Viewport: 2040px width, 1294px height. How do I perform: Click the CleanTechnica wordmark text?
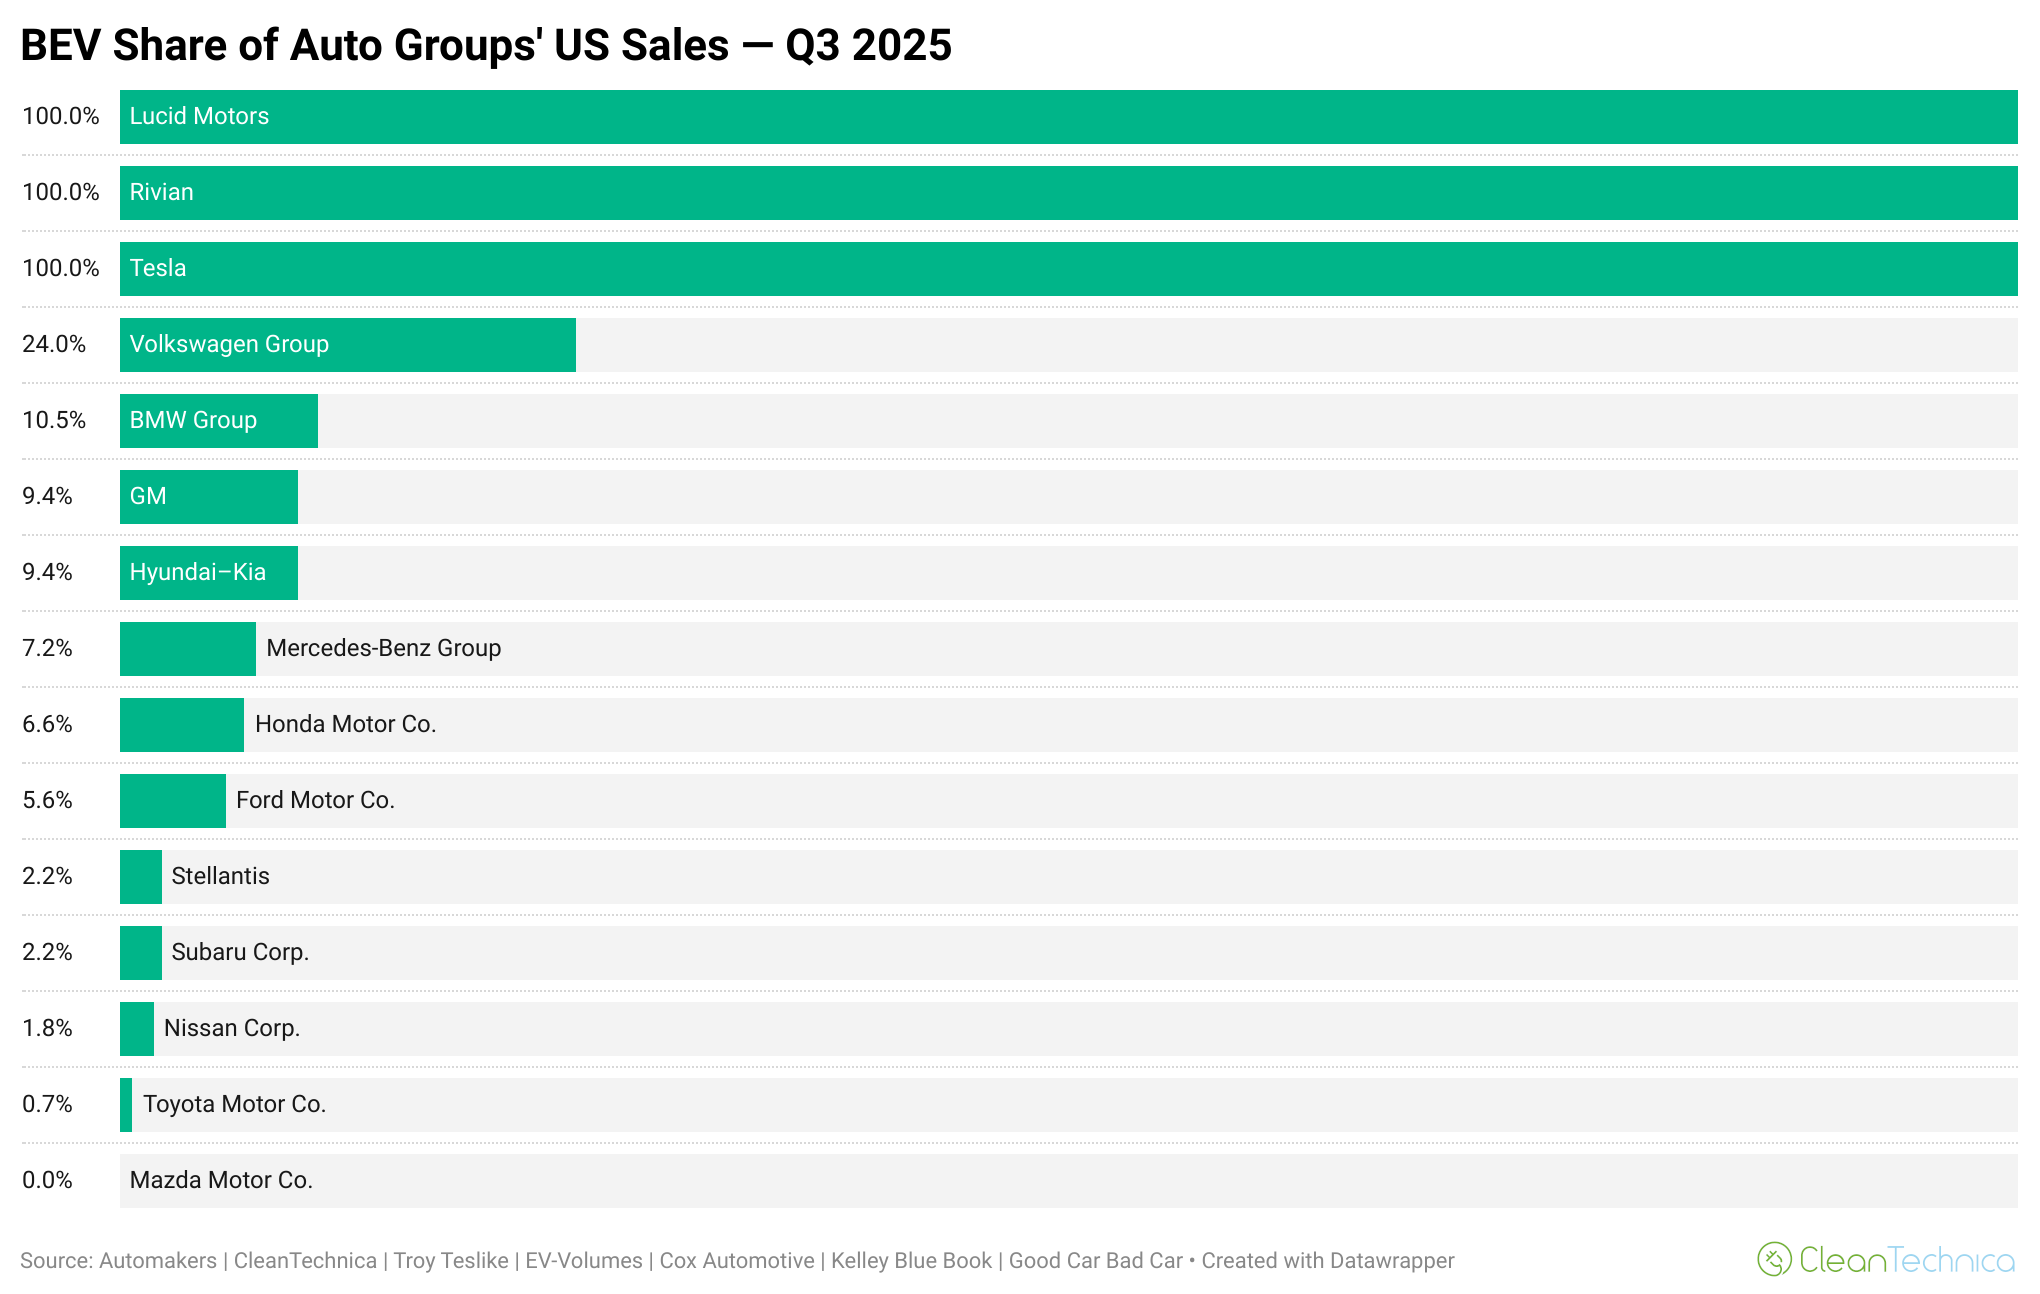click(x=1906, y=1260)
